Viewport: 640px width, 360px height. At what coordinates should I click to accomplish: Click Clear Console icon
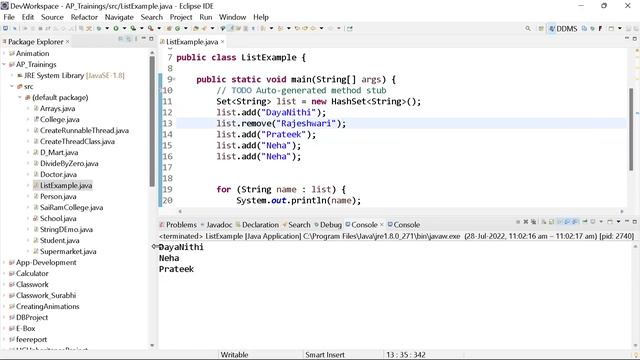pos(544,222)
